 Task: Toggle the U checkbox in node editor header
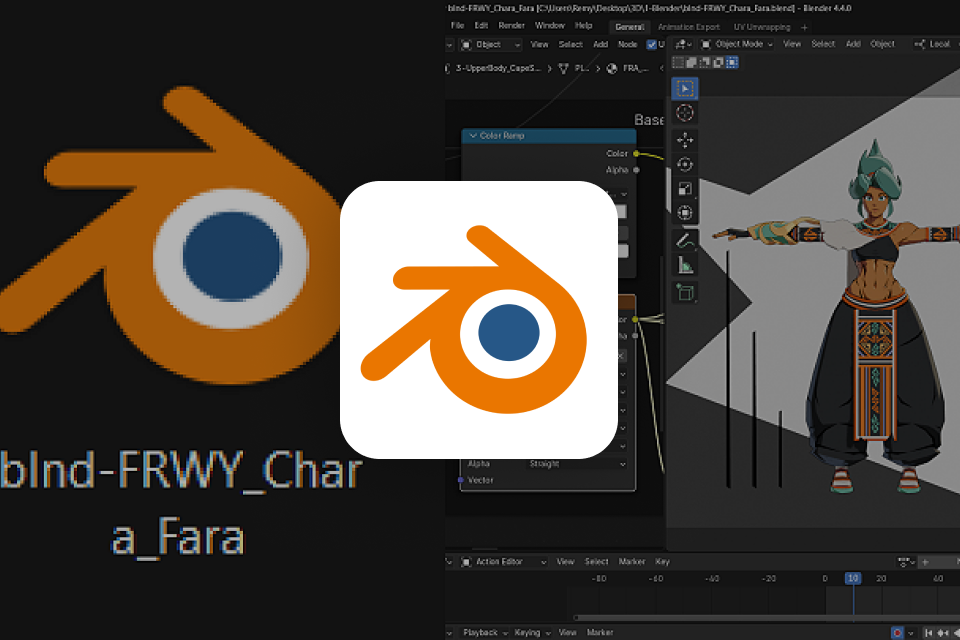point(652,44)
